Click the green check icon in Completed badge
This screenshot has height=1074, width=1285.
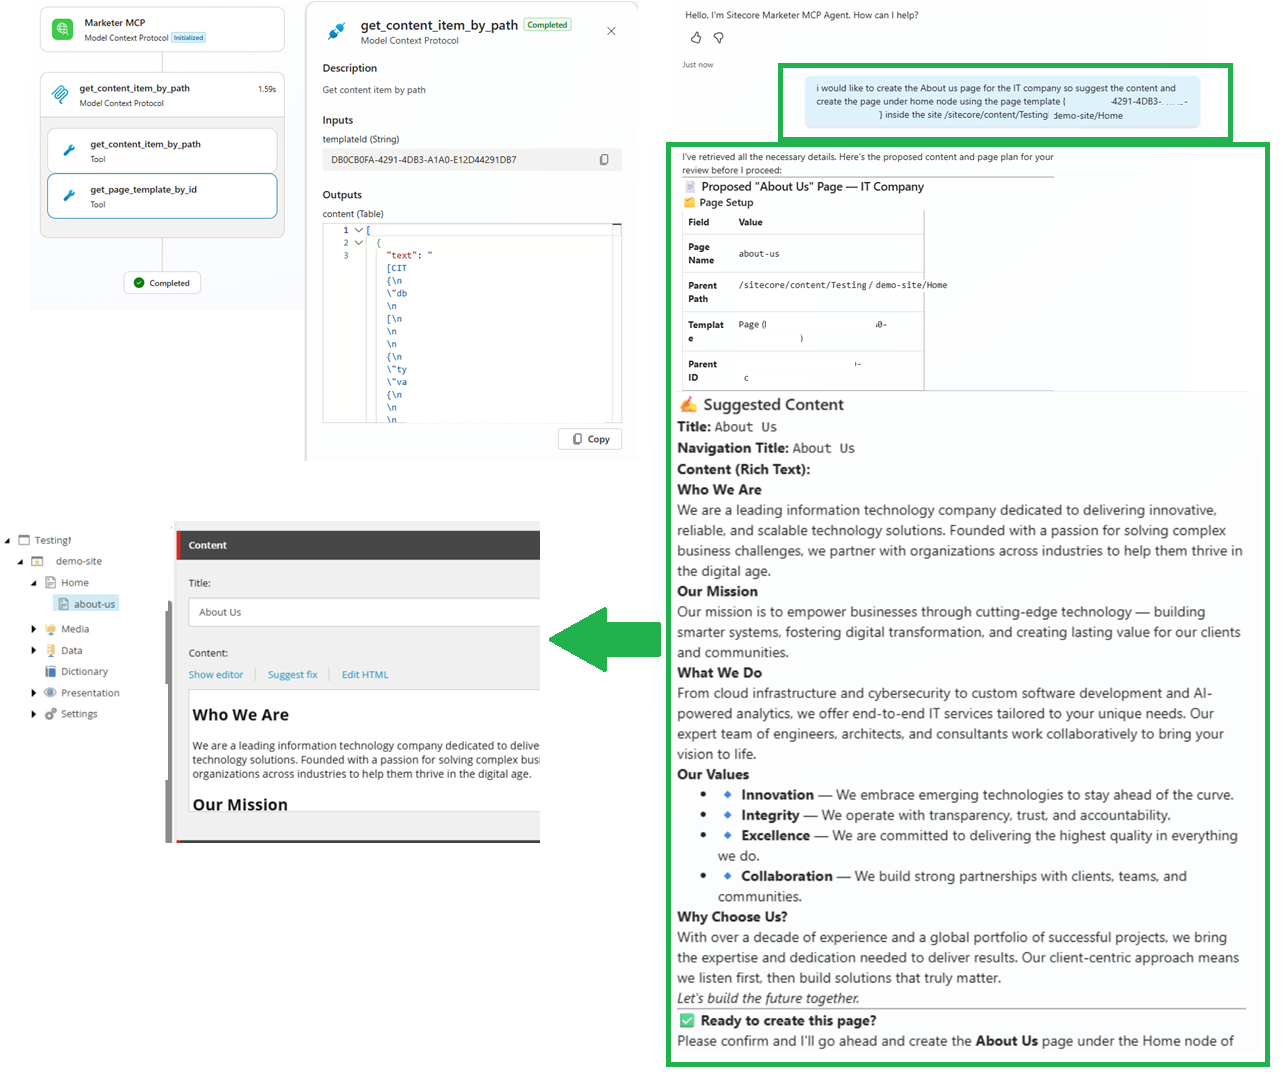(139, 283)
